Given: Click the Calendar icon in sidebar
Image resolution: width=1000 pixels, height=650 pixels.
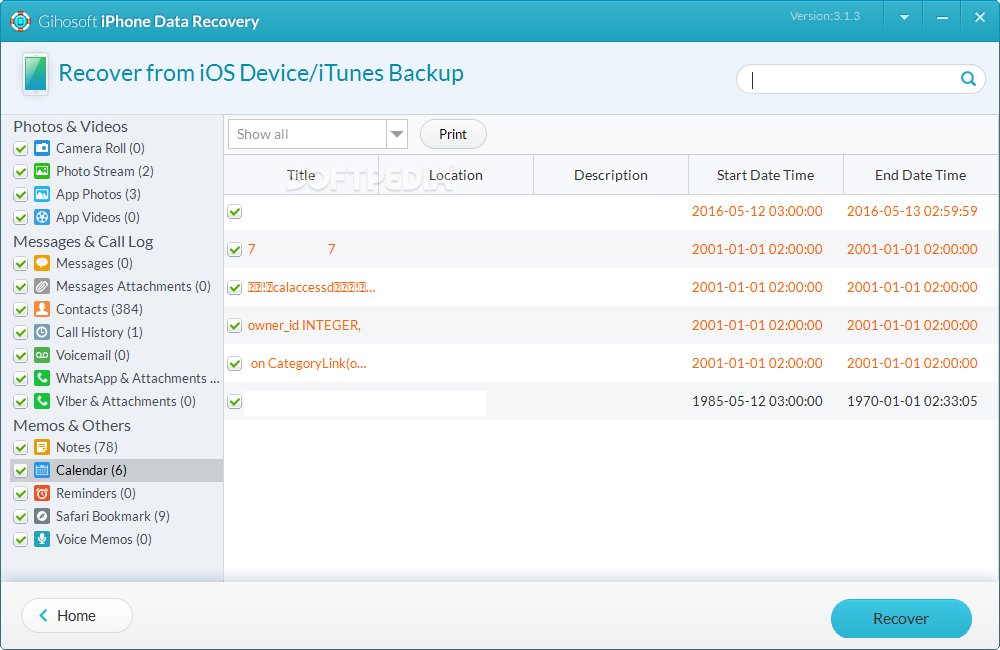Looking at the screenshot, I should click(x=42, y=470).
